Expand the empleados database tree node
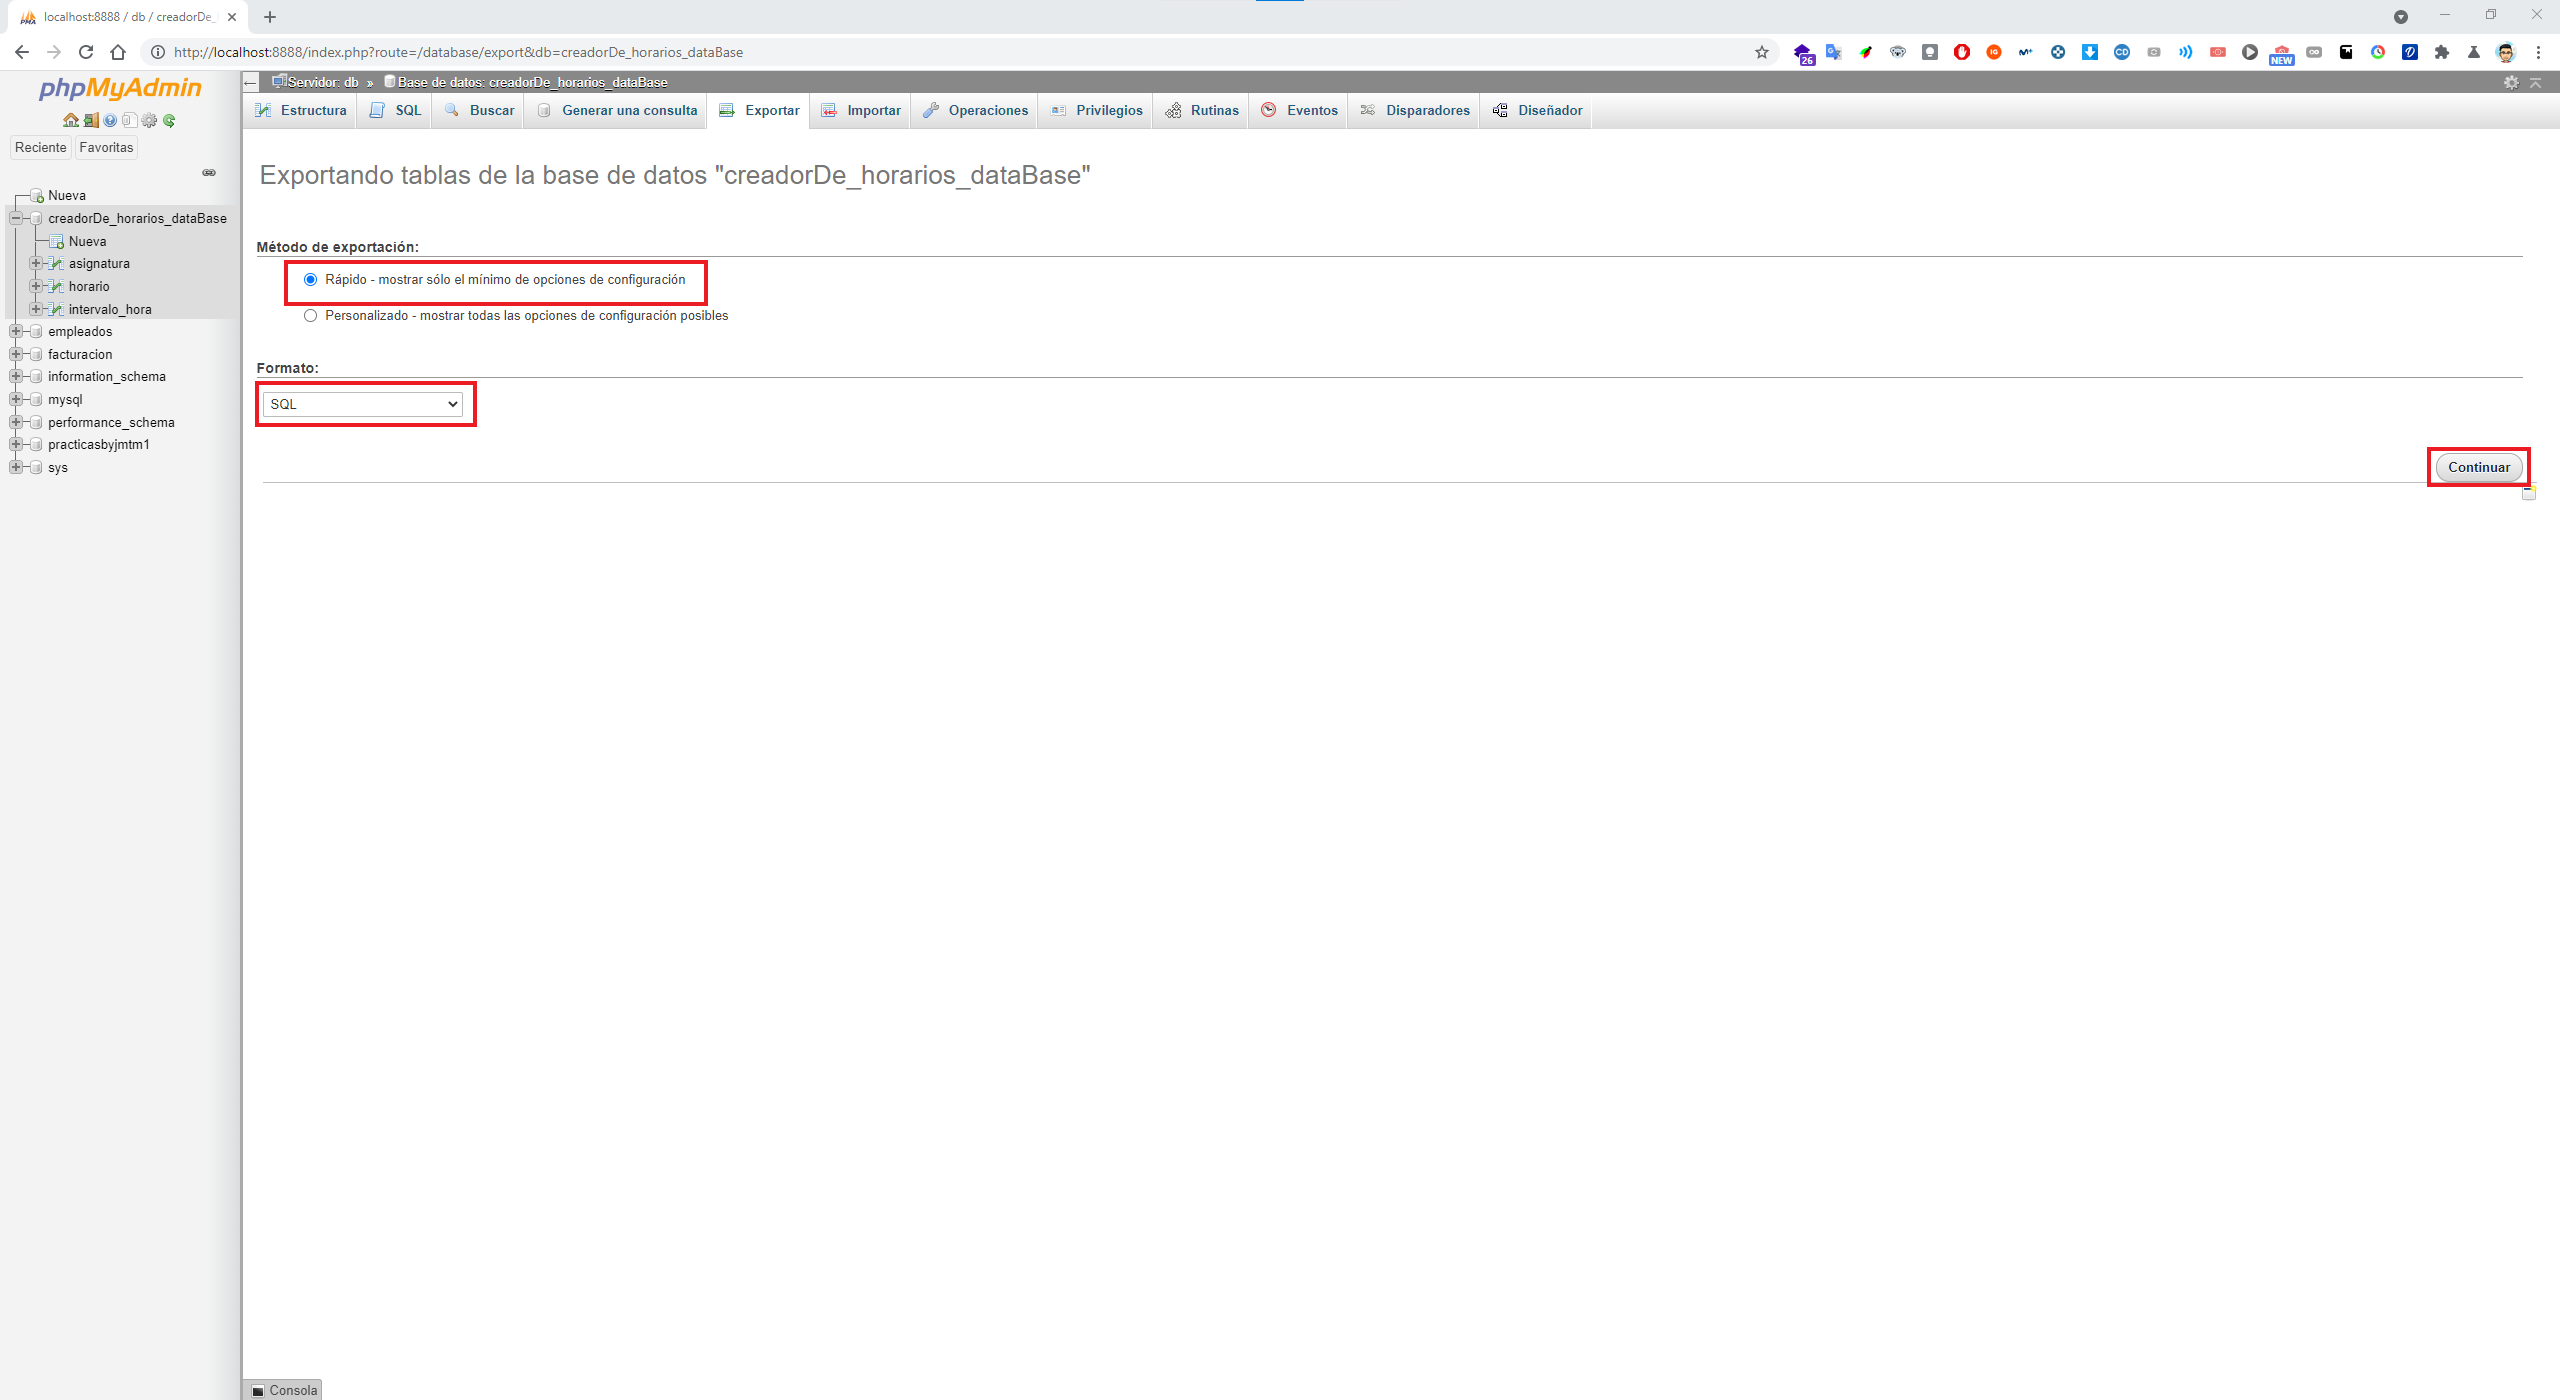The image size is (2560, 1400). coord(16,332)
